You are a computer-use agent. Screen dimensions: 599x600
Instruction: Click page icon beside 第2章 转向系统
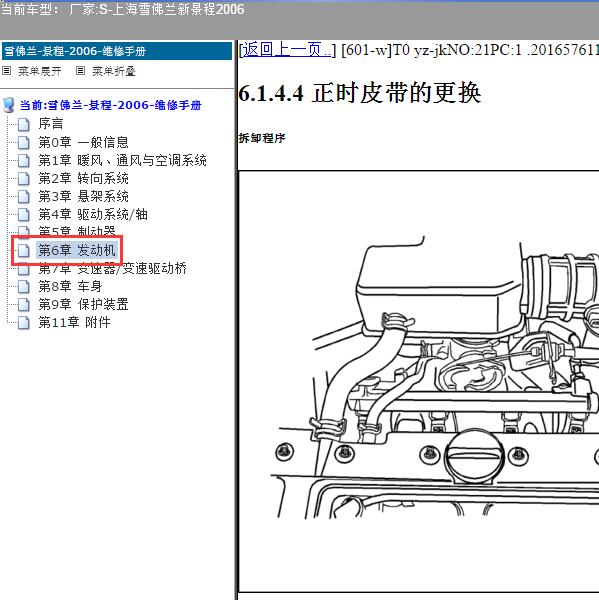(24, 178)
